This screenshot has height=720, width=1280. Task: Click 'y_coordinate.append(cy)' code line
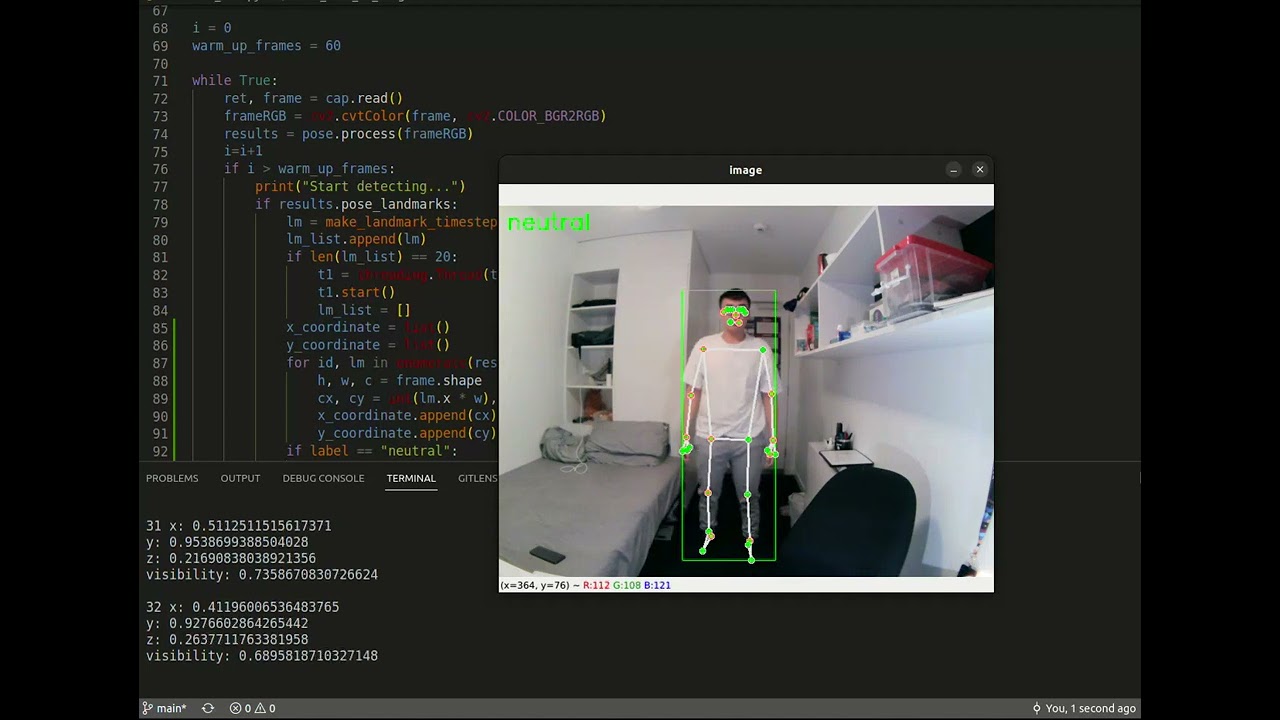click(407, 433)
